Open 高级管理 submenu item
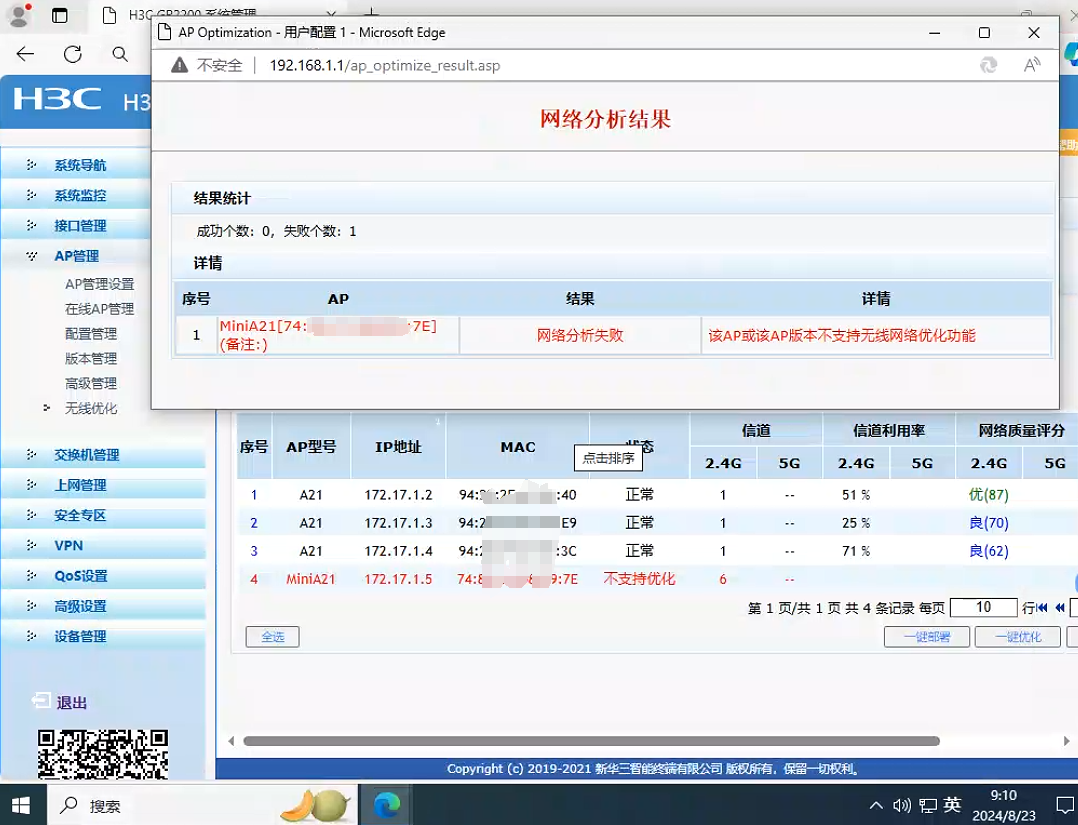The width and height of the screenshot is (1078, 825). pyautogui.click(x=91, y=383)
